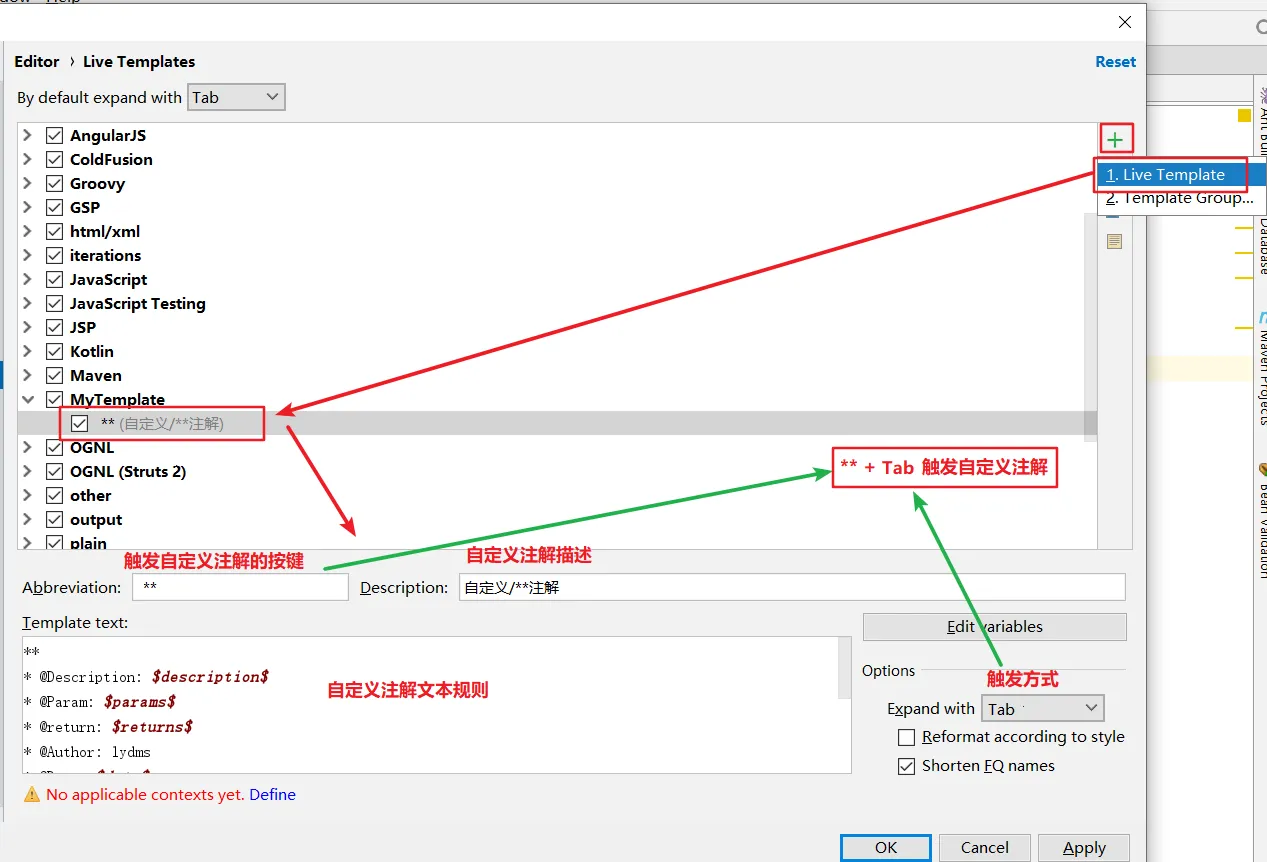The height and width of the screenshot is (862, 1267).
Task: Select the Groovy tree row label
Action: (97, 183)
